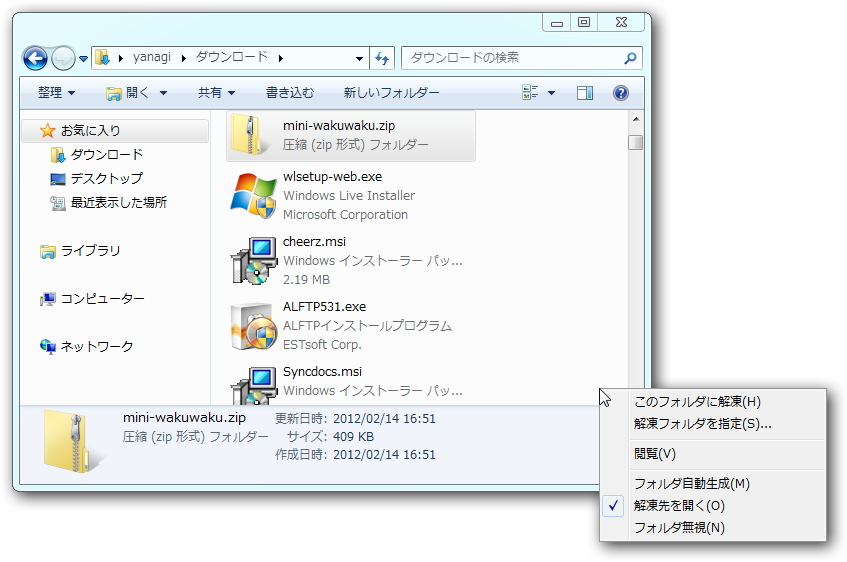The height and width of the screenshot is (562, 847).
Task: Open the 共有 dropdown menu
Action: (x=216, y=93)
